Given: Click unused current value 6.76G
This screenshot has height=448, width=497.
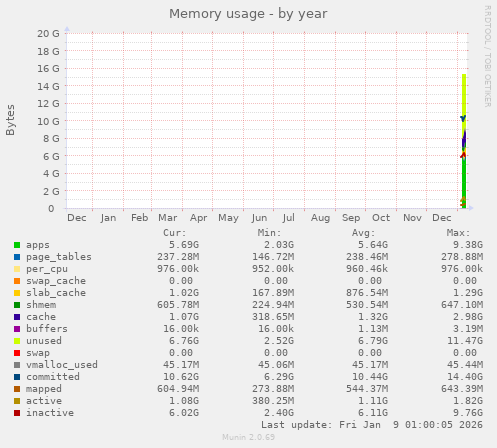Looking at the screenshot, I should [184, 341].
